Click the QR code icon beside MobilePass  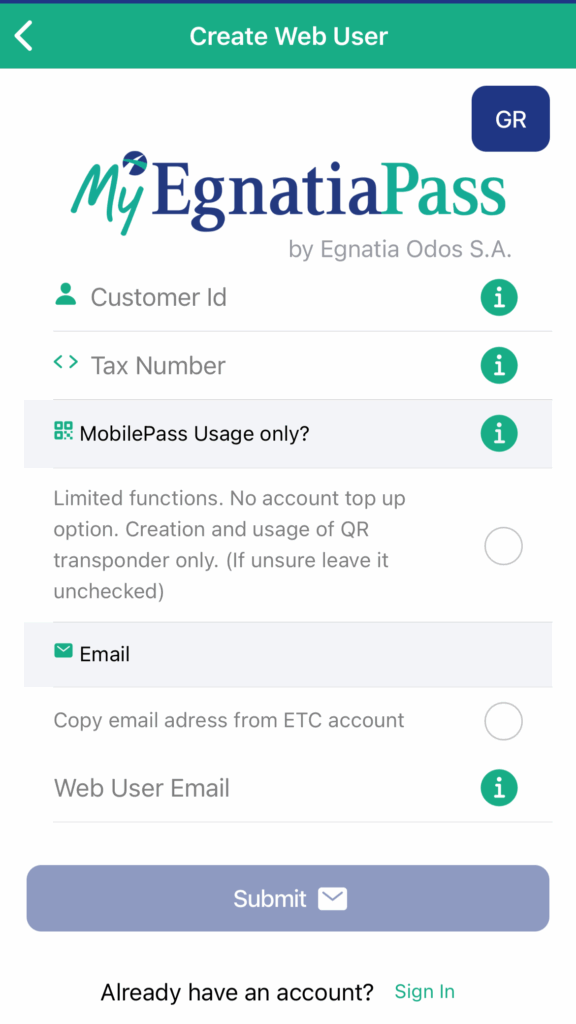(x=63, y=431)
